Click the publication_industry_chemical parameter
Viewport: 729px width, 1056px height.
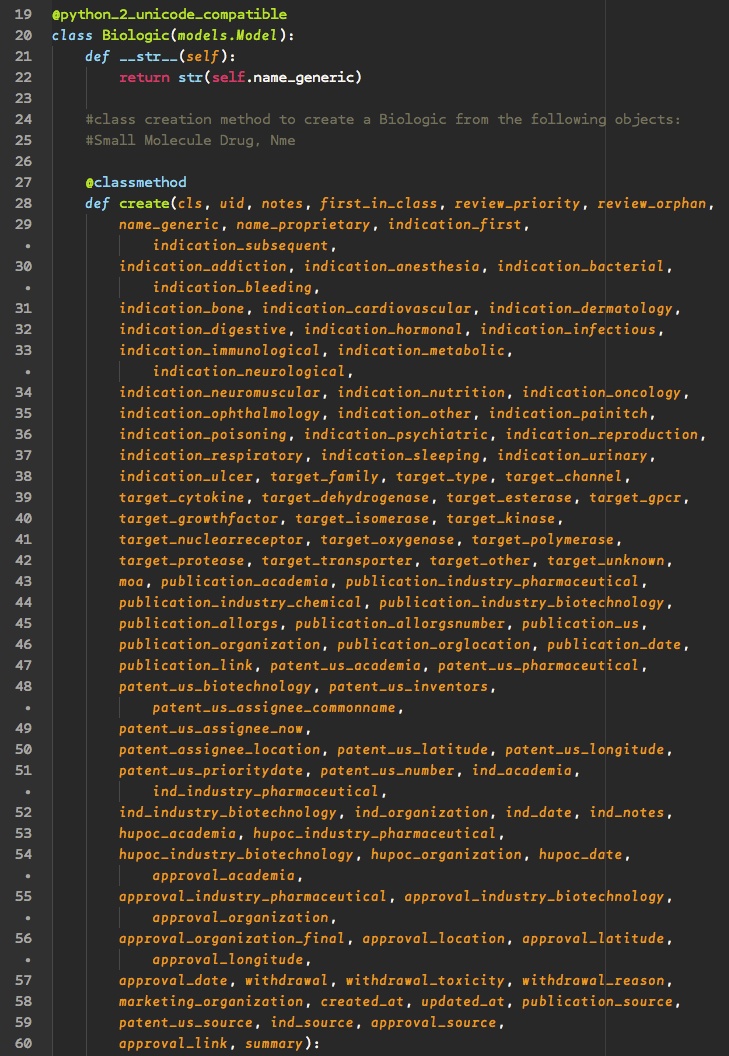(x=241, y=602)
